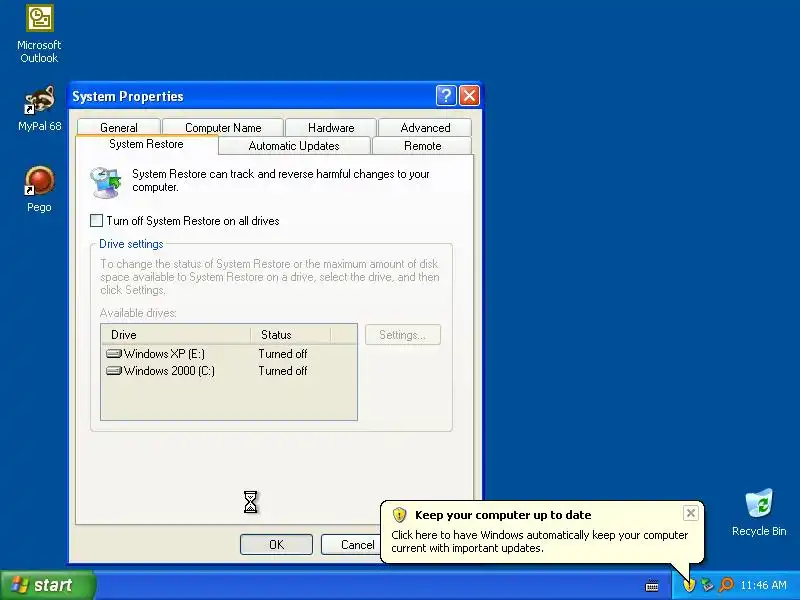Open the Advanced tab
Viewport: 800px width, 600px height.
(425, 128)
